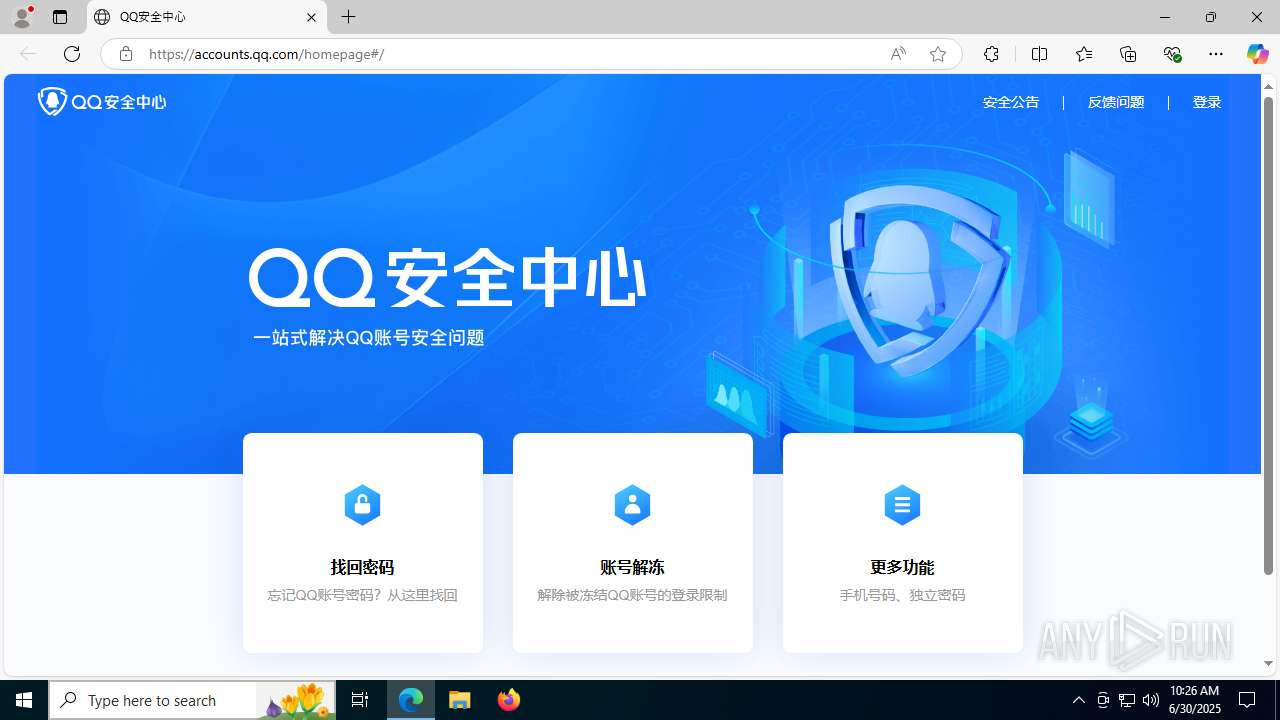Open browser Extensions icon
The height and width of the screenshot is (720, 1280).
coord(991,54)
